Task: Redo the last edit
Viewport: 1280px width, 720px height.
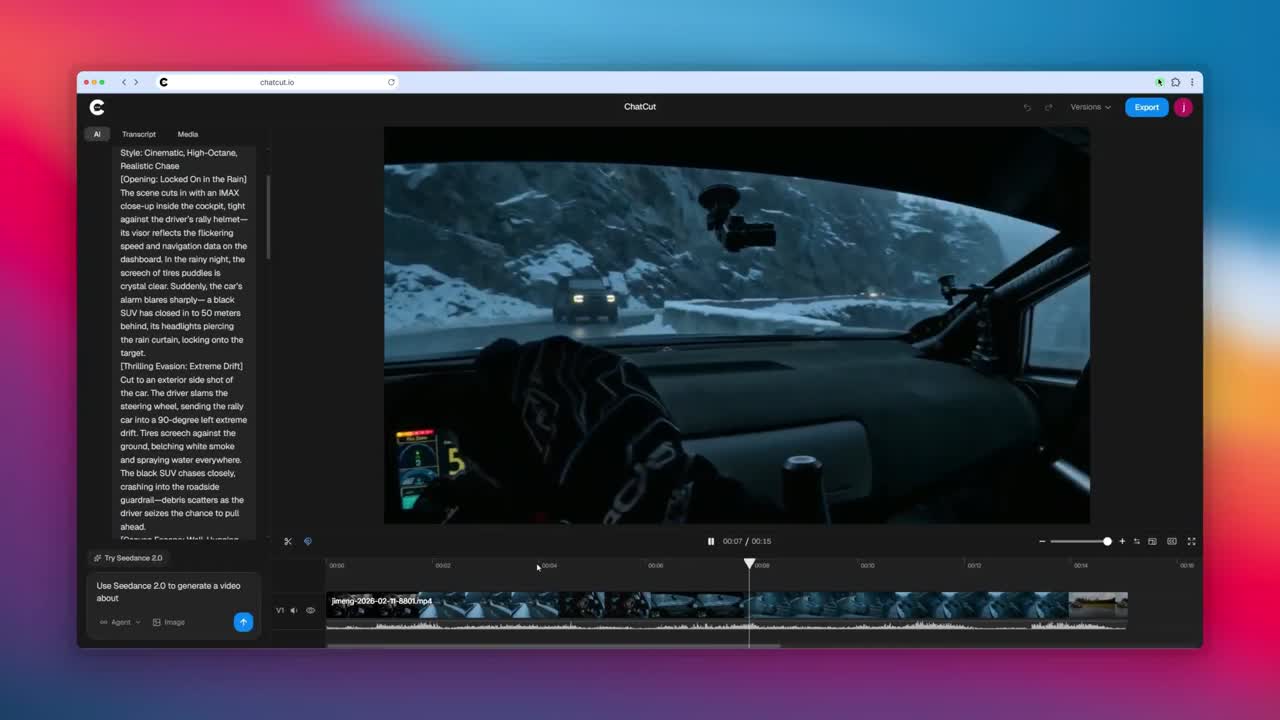Action: pyautogui.click(x=1048, y=107)
